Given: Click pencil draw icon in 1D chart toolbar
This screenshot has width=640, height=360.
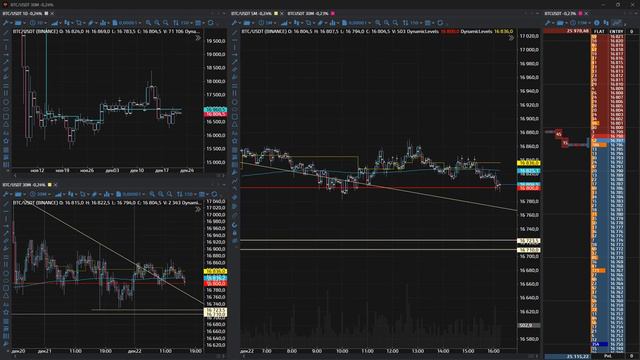Looking at the screenshot, I should pyautogui.click(x=90, y=23).
